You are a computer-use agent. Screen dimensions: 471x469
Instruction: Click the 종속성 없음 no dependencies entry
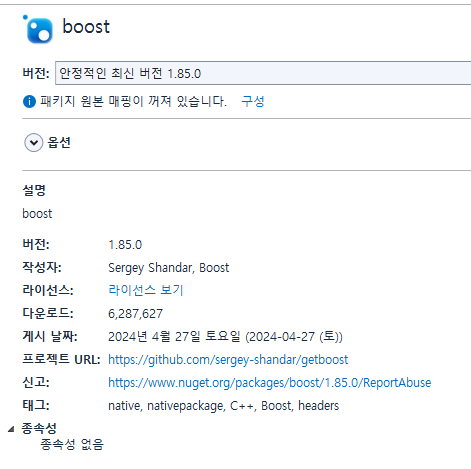click(x=72, y=444)
